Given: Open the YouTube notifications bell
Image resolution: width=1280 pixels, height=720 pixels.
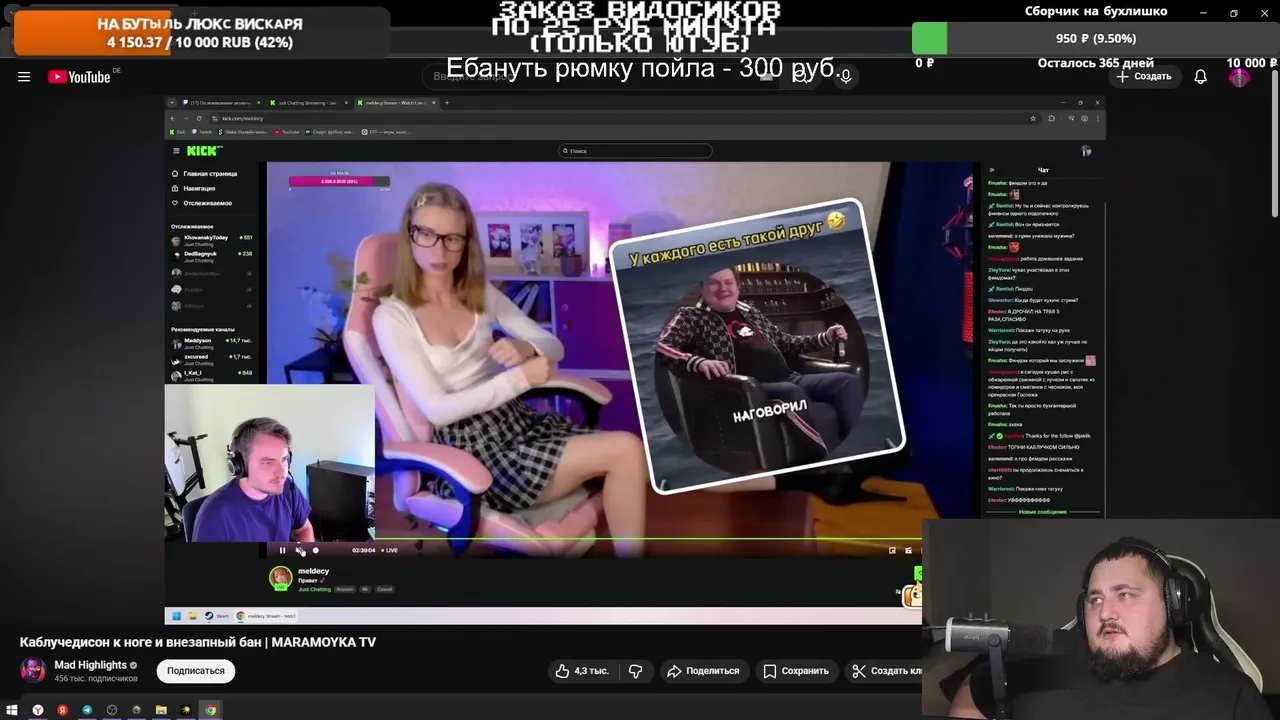Looking at the screenshot, I should tap(1200, 77).
